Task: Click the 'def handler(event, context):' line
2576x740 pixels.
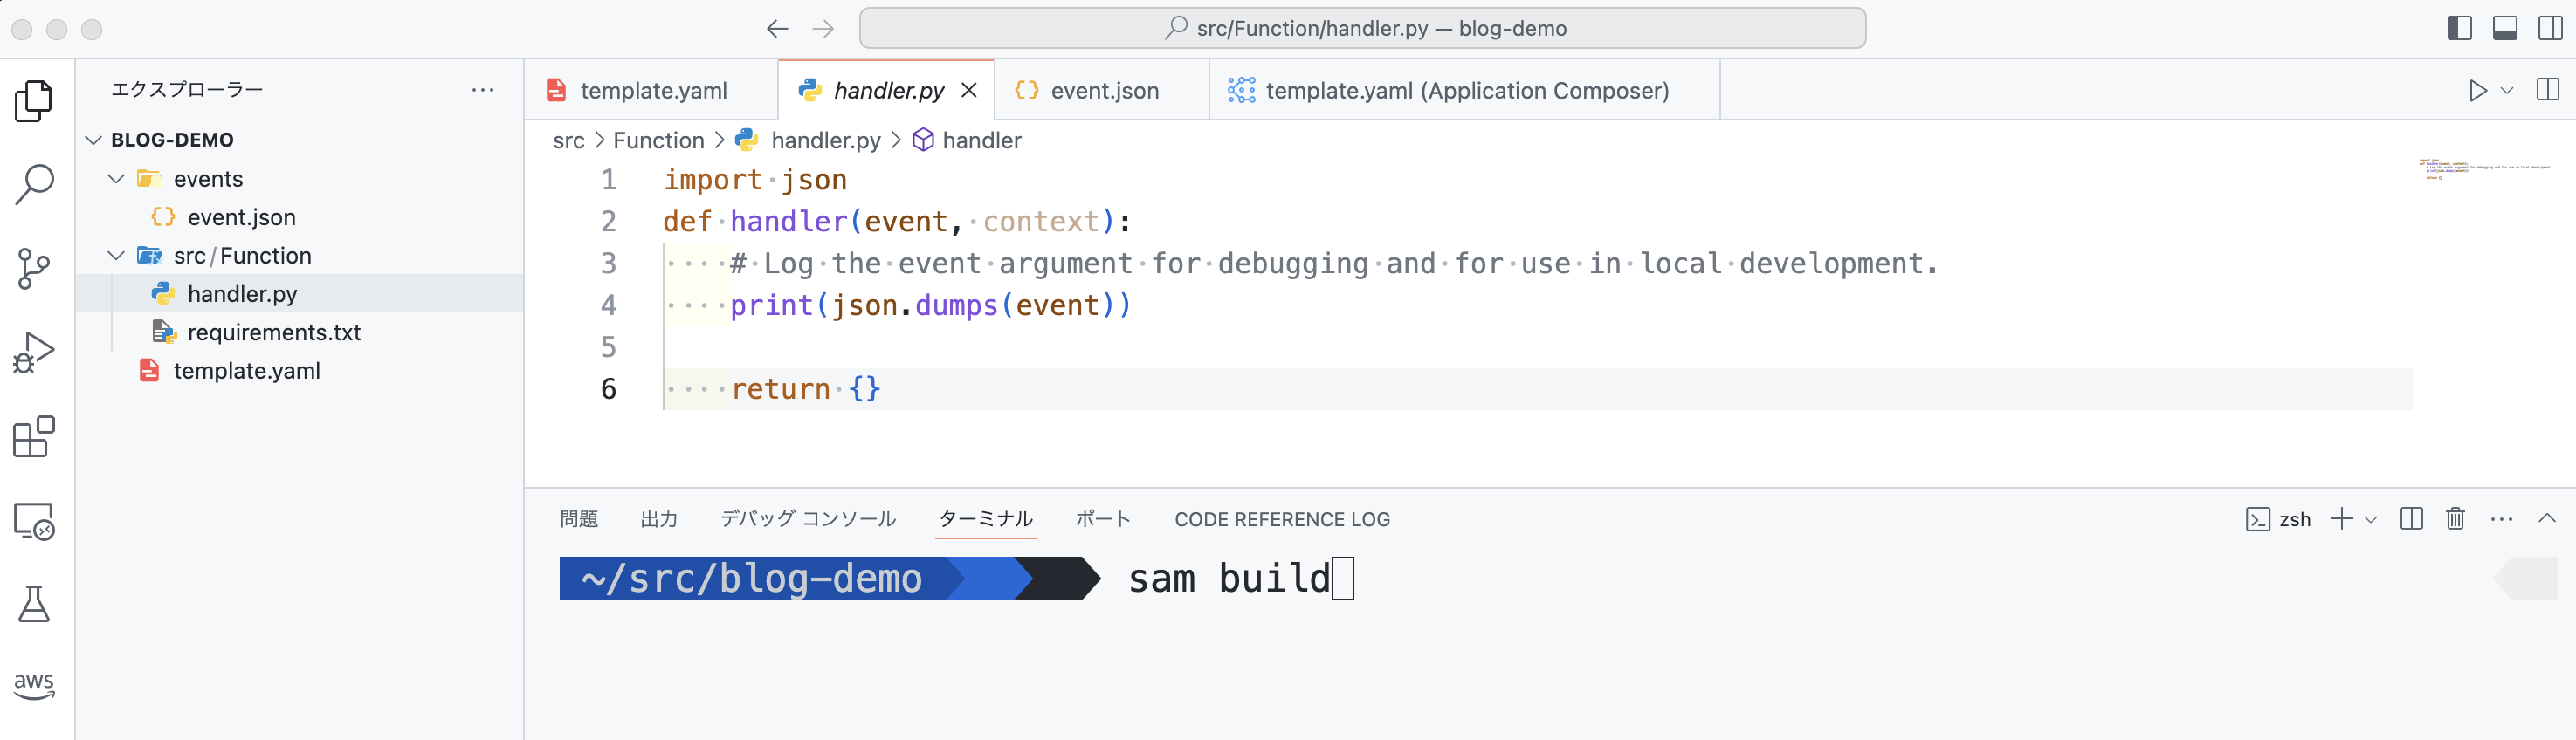Action: pos(897,221)
